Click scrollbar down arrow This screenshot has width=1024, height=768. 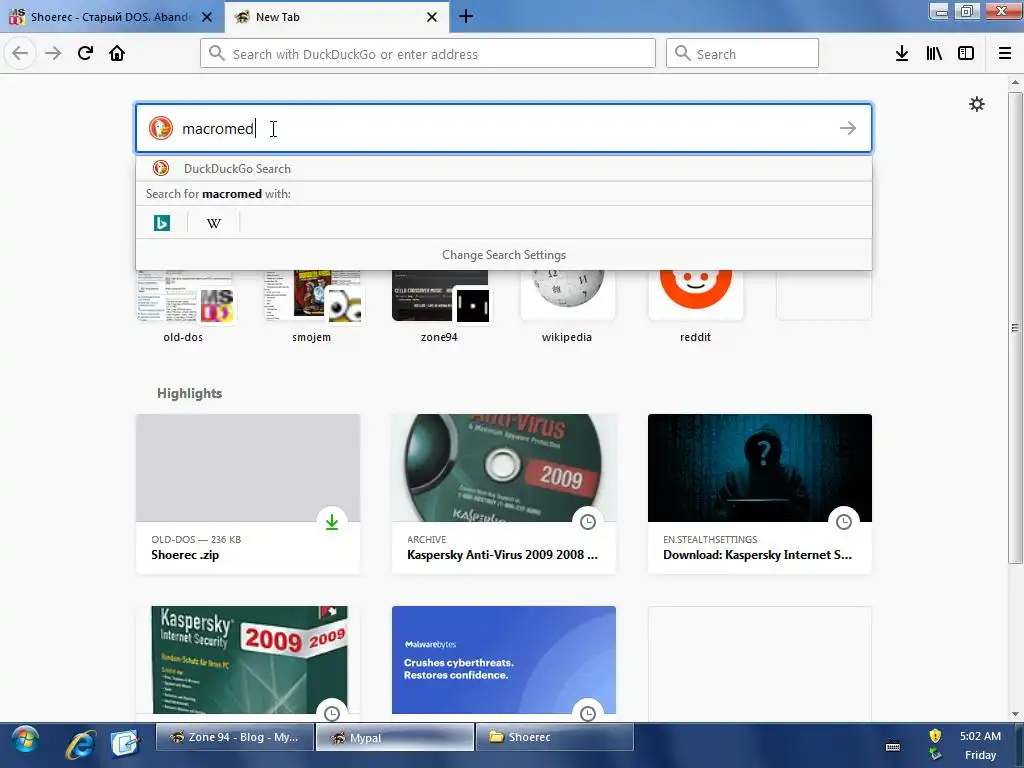(1015, 714)
